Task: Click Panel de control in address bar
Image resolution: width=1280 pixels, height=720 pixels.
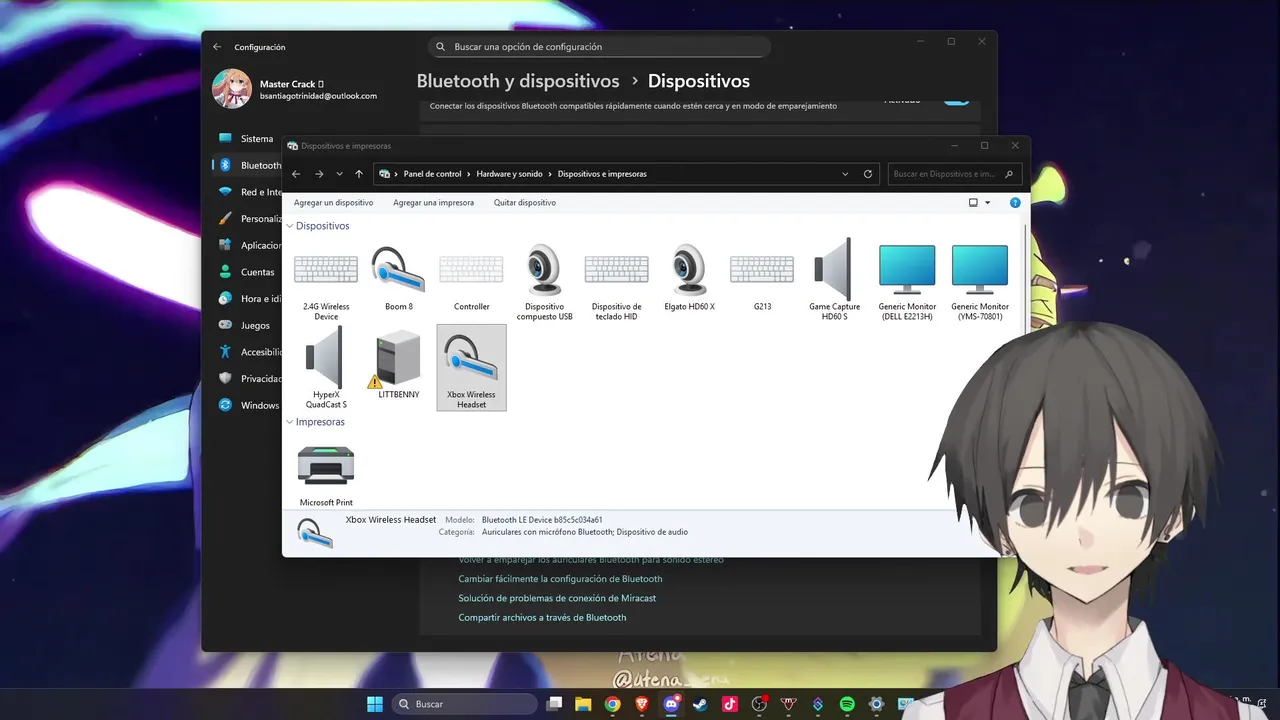Action: pyautogui.click(x=433, y=174)
